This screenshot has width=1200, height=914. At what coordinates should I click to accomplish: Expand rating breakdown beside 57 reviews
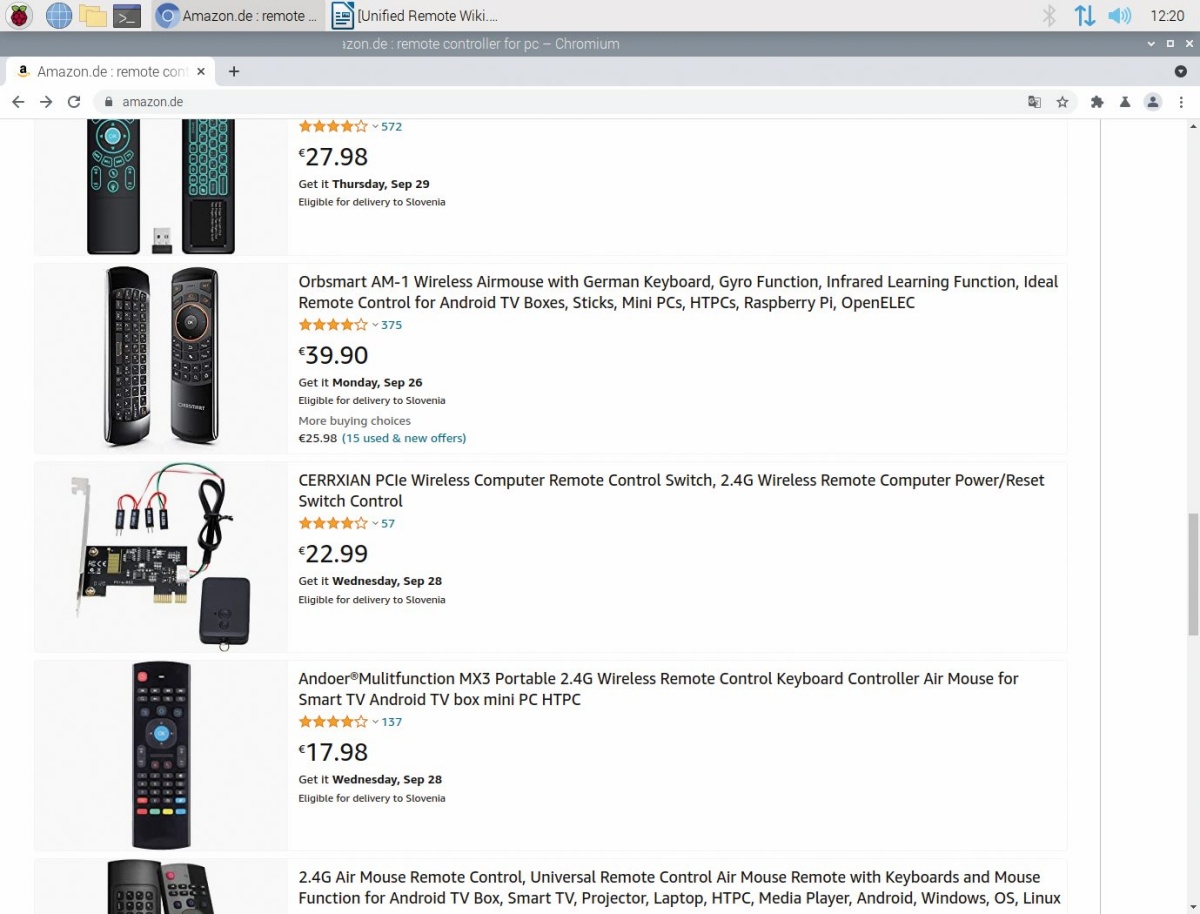(x=375, y=524)
